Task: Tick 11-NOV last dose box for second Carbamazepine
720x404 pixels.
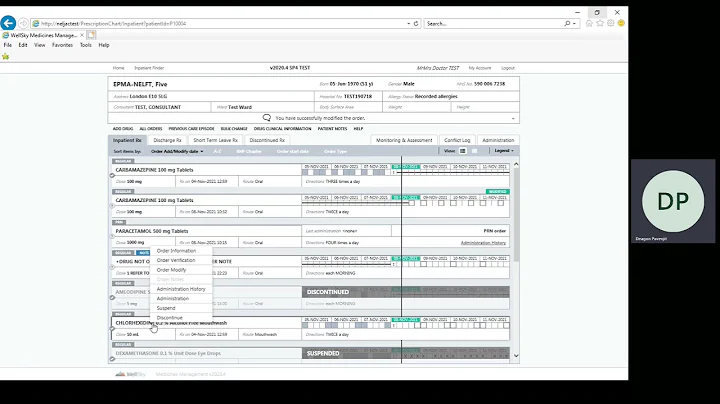Action: pyautogui.click(x=501, y=203)
